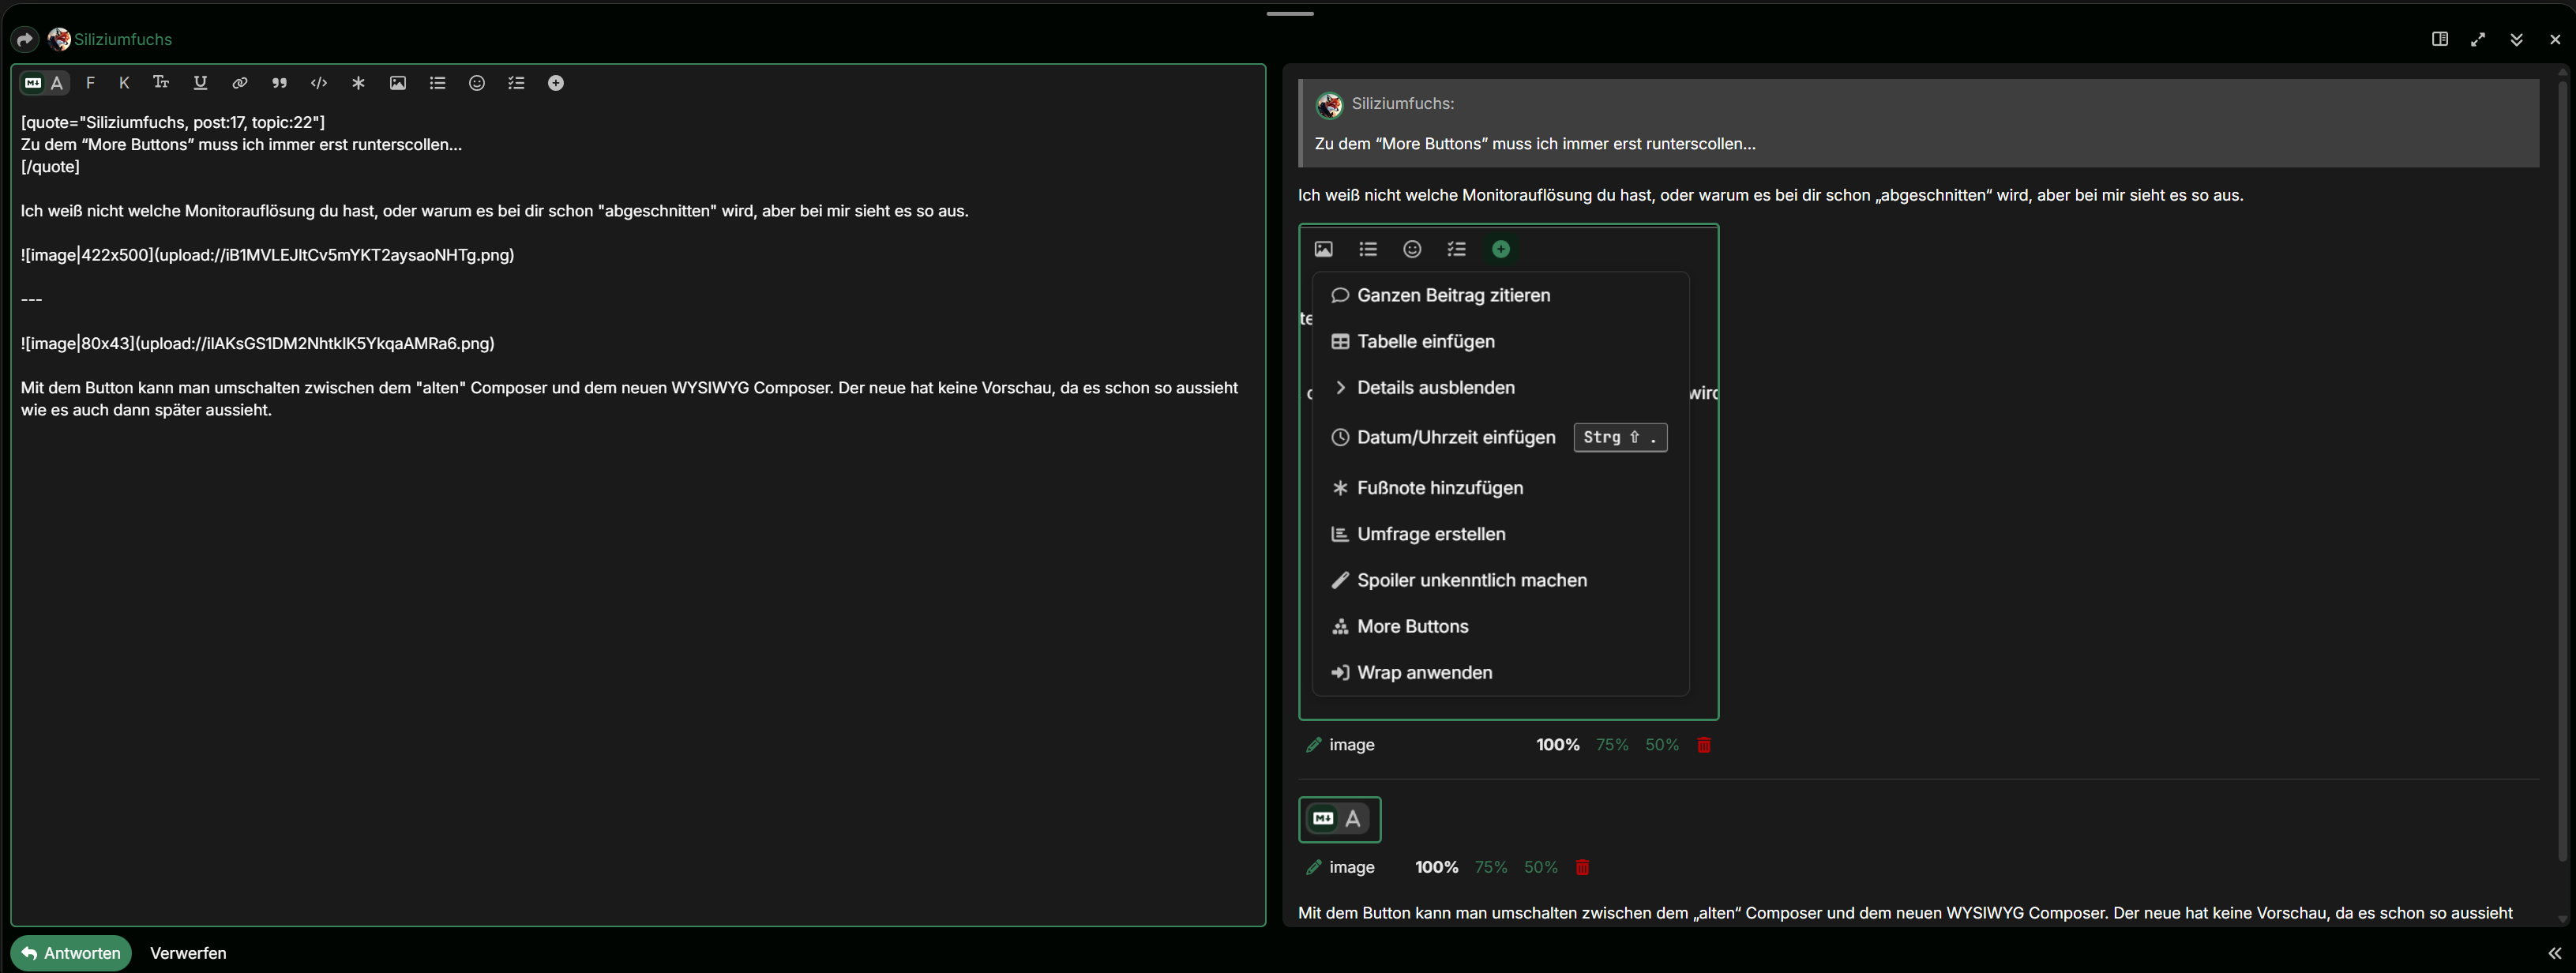The image size is (2576, 973).
Task: Click the underline icon in composer toolbar
Action: click(200, 83)
